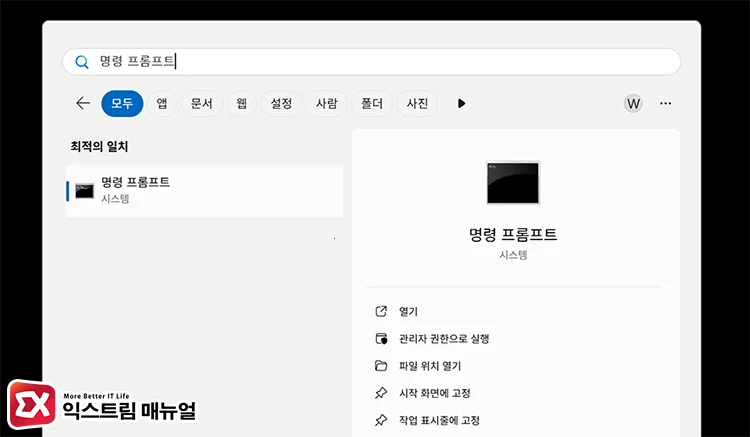Click the folder icon beside 파일 위치 열기
The image size is (750, 437).
(381, 366)
